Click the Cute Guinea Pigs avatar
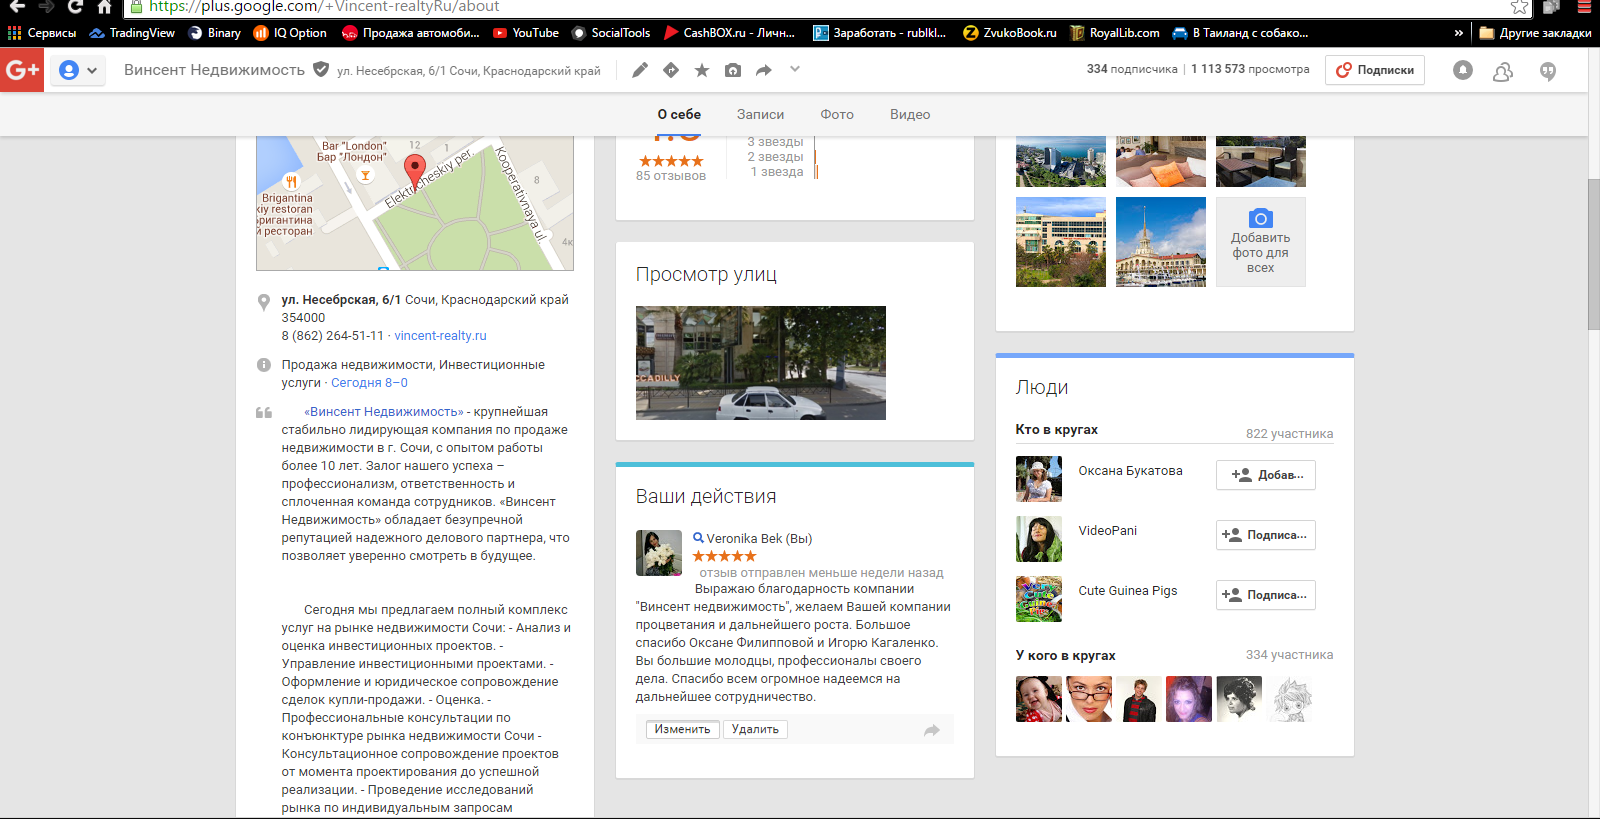The image size is (1600, 819). tap(1039, 599)
